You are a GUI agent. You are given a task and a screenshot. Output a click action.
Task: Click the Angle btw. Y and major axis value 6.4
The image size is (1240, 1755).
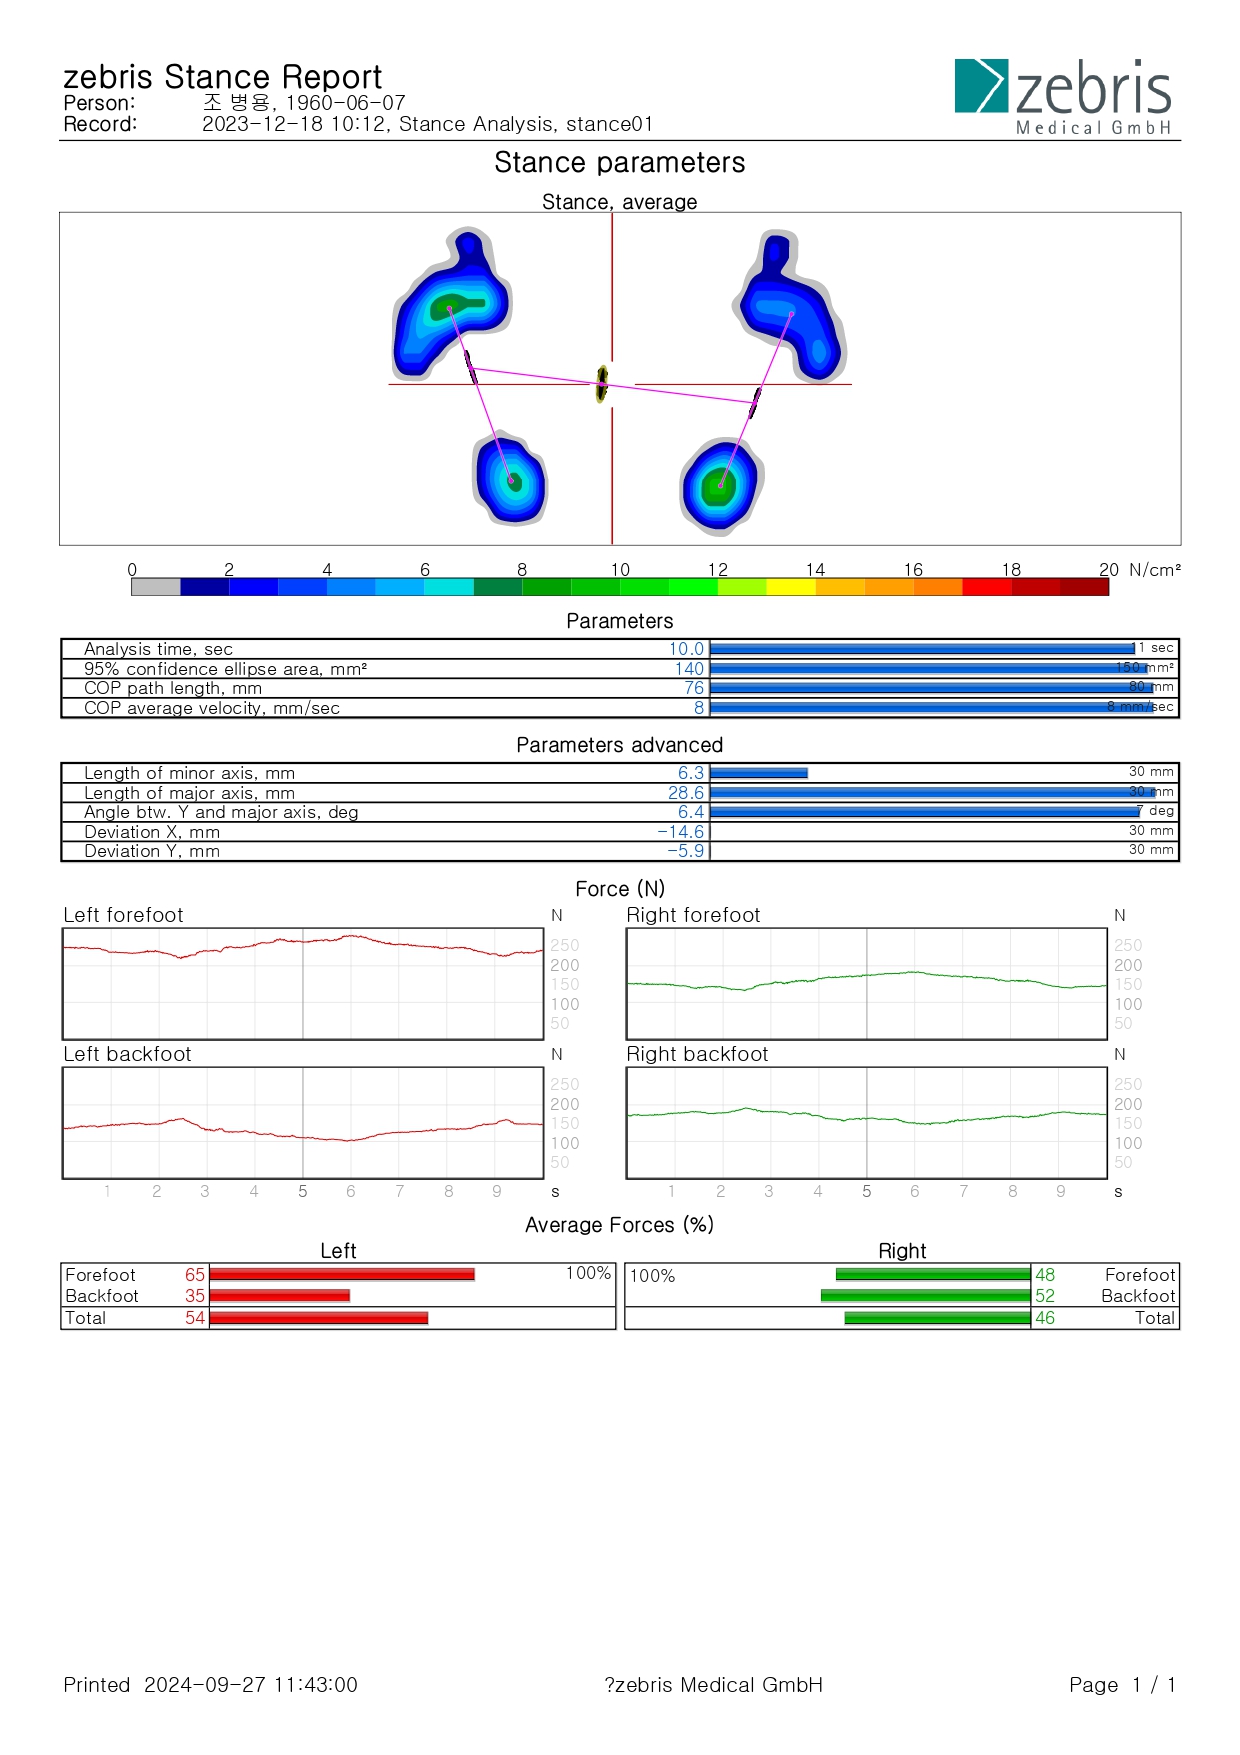(x=691, y=812)
